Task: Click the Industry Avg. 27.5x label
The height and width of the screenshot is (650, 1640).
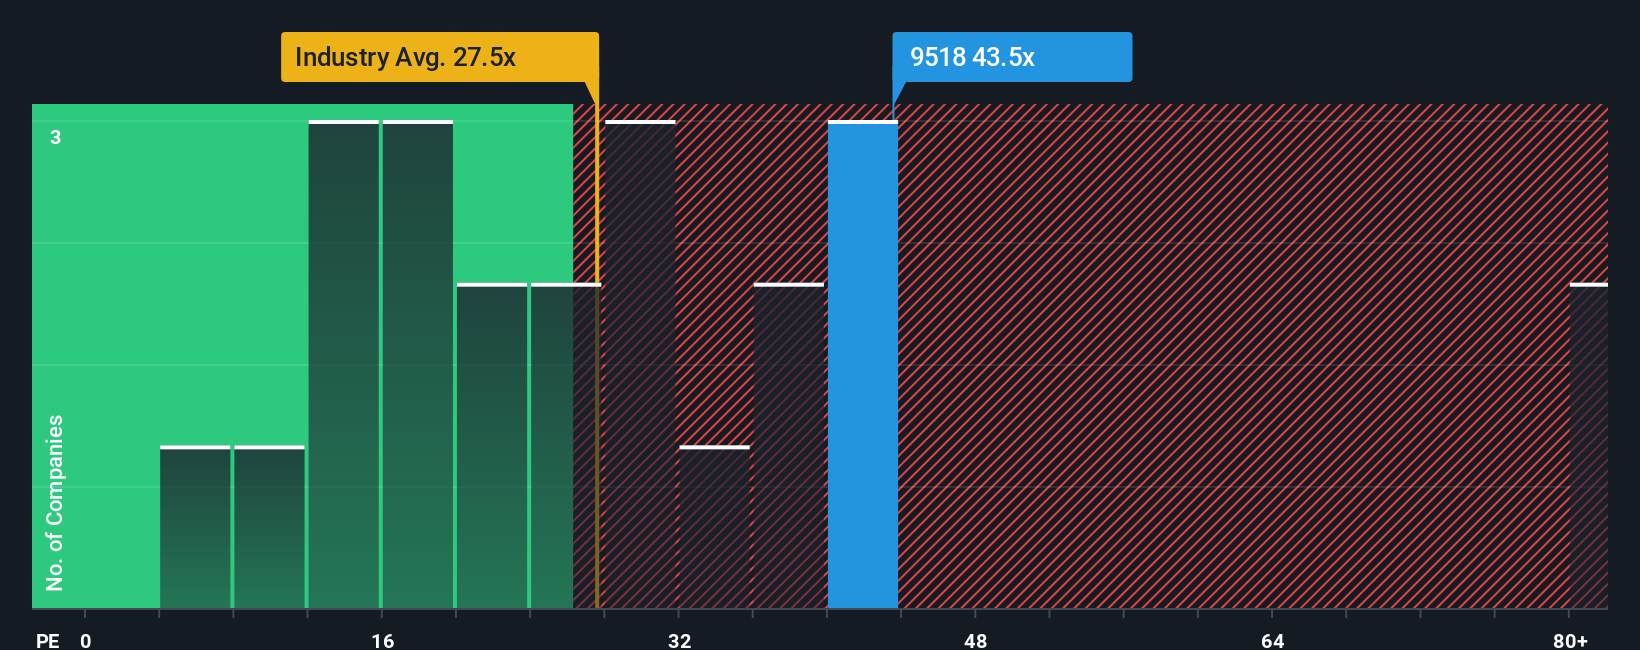Action: pyautogui.click(x=440, y=57)
